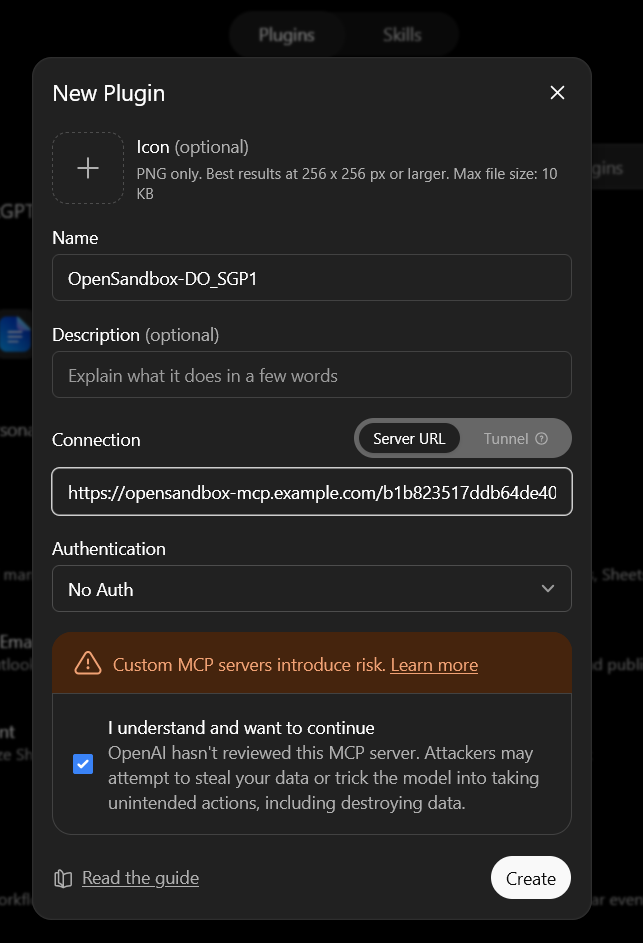Select the Server URL connection option
The height and width of the screenshot is (943, 643).
[409, 438]
